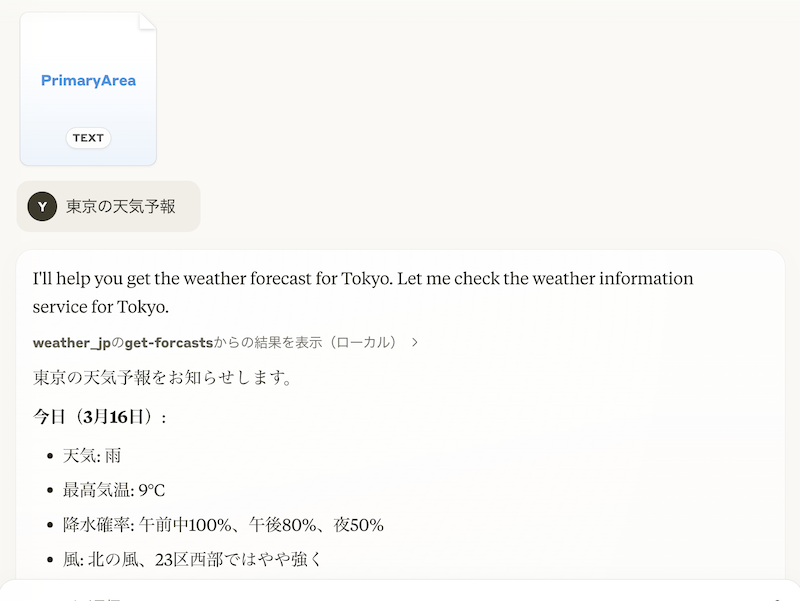Viewport: 800px width, 601px height.
Task: Click the sentence starting with I'll help you get
Action: pos(363,279)
